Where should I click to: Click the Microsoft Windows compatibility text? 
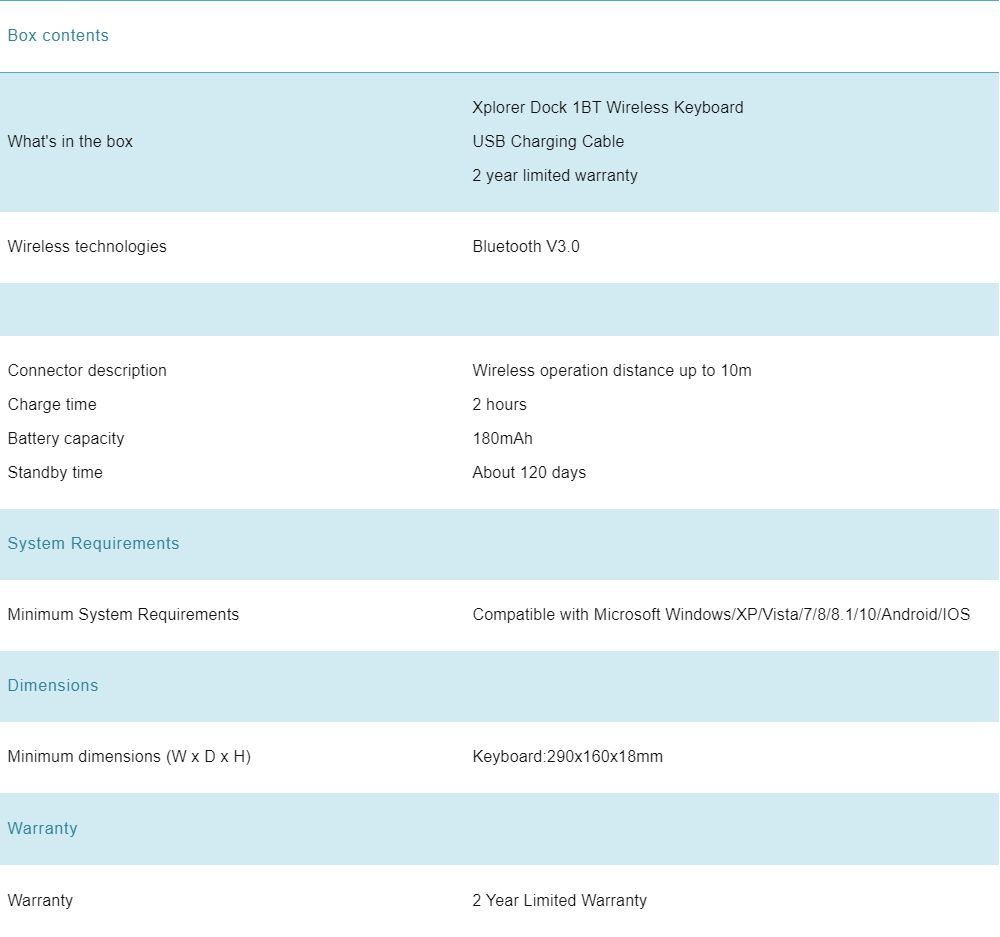click(720, 615)
